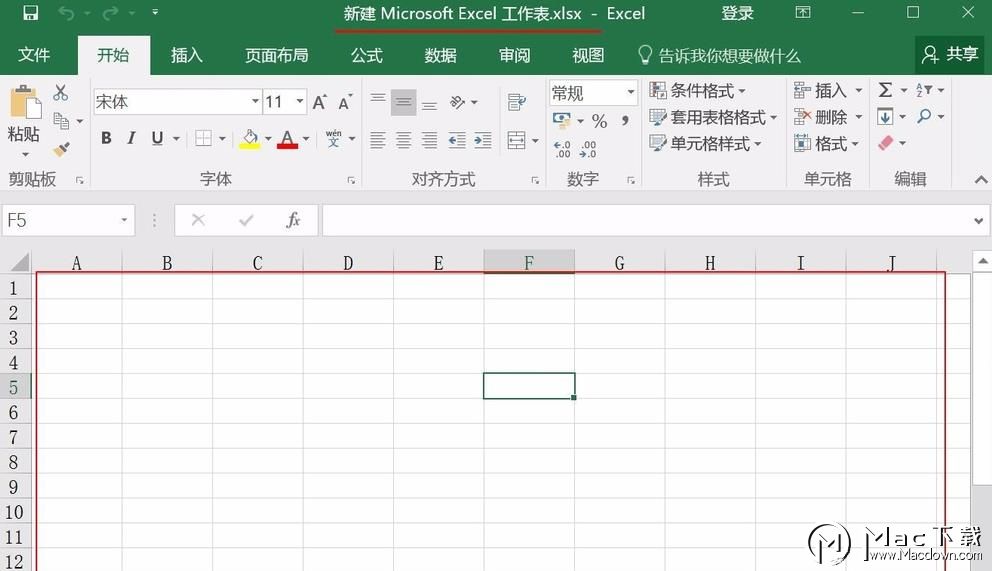Toggle italic formatting
992x571 pixels.
click(x=131, y=138)
